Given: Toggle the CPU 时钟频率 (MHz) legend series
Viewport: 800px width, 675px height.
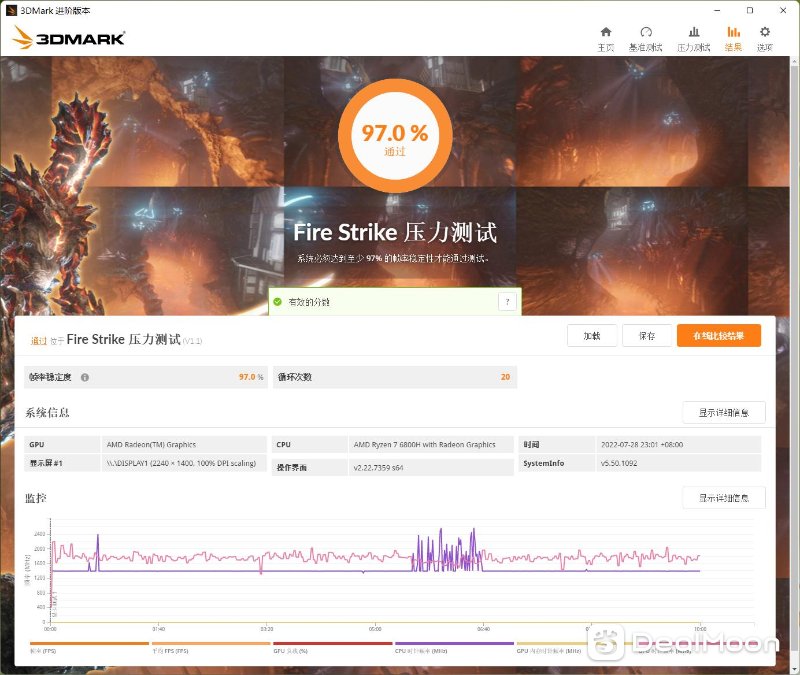Looking at the screenshot, I should [454, 647].
